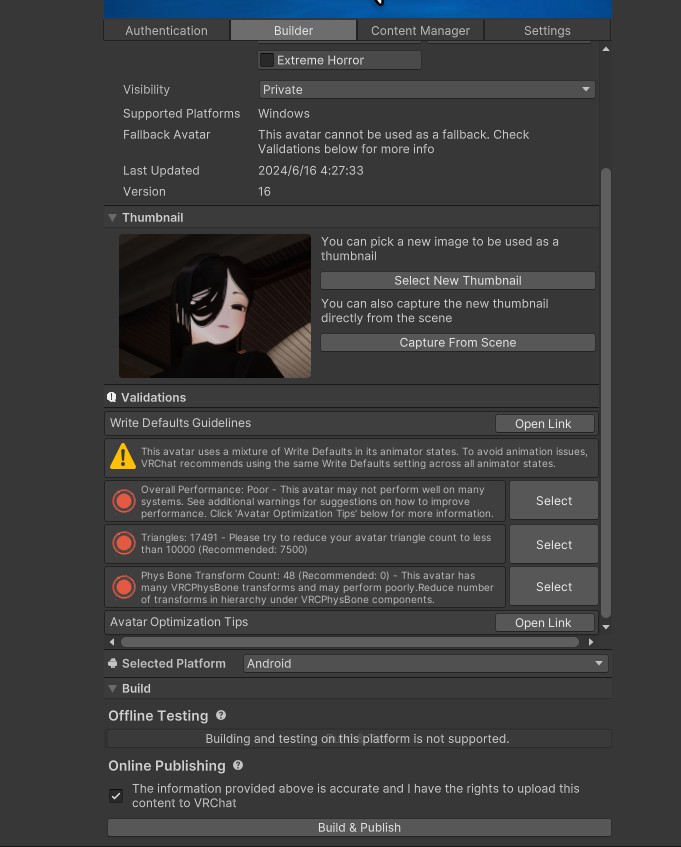This screenshot has width=681, height=847.
Task: Switch to the Content Manager tab
Action: point(420,31)
